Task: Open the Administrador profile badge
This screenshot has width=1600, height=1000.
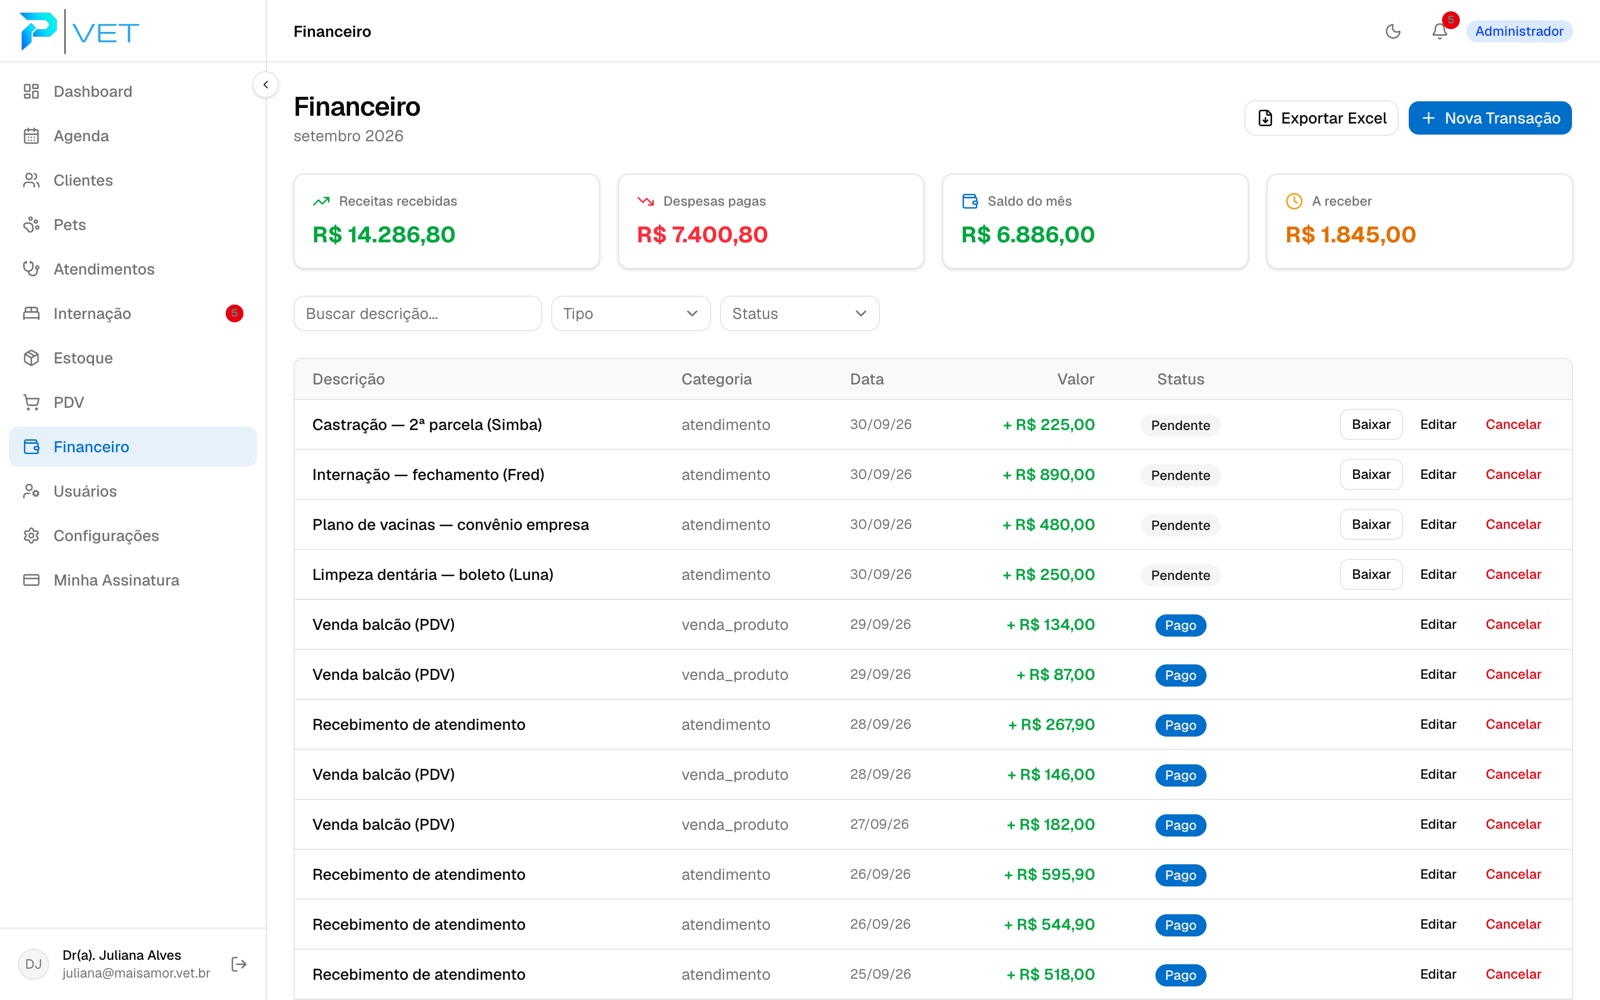Action: point(1519,31)
